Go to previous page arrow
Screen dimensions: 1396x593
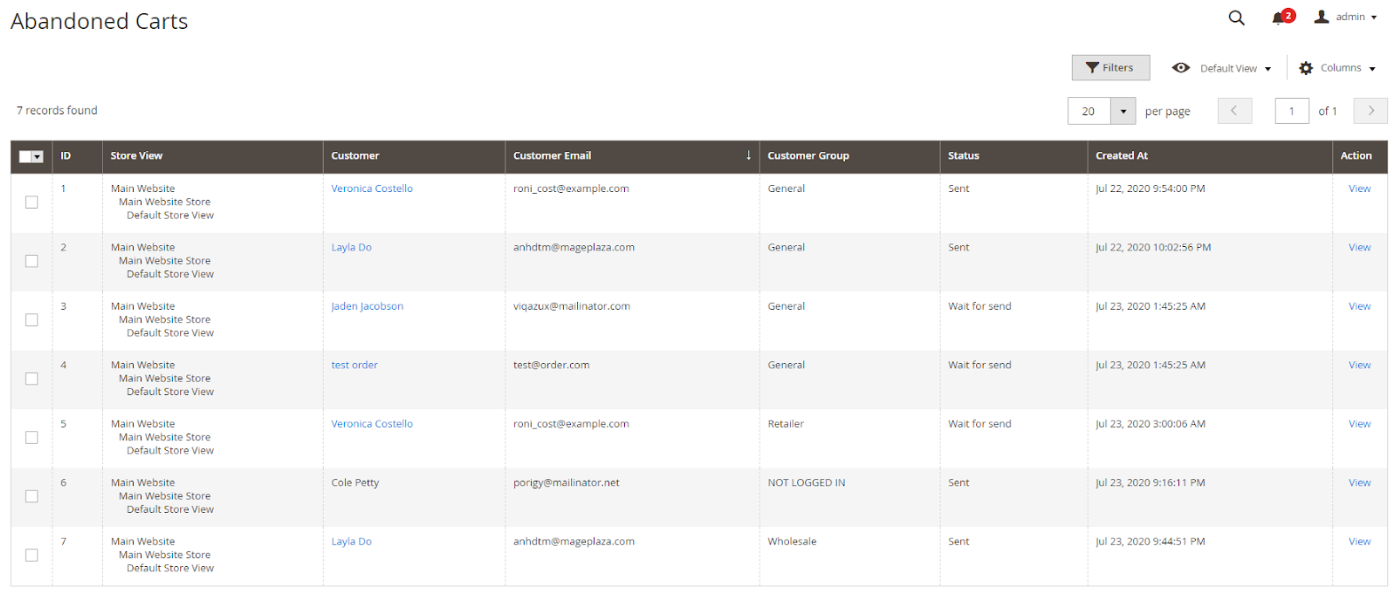[1234, 111]
